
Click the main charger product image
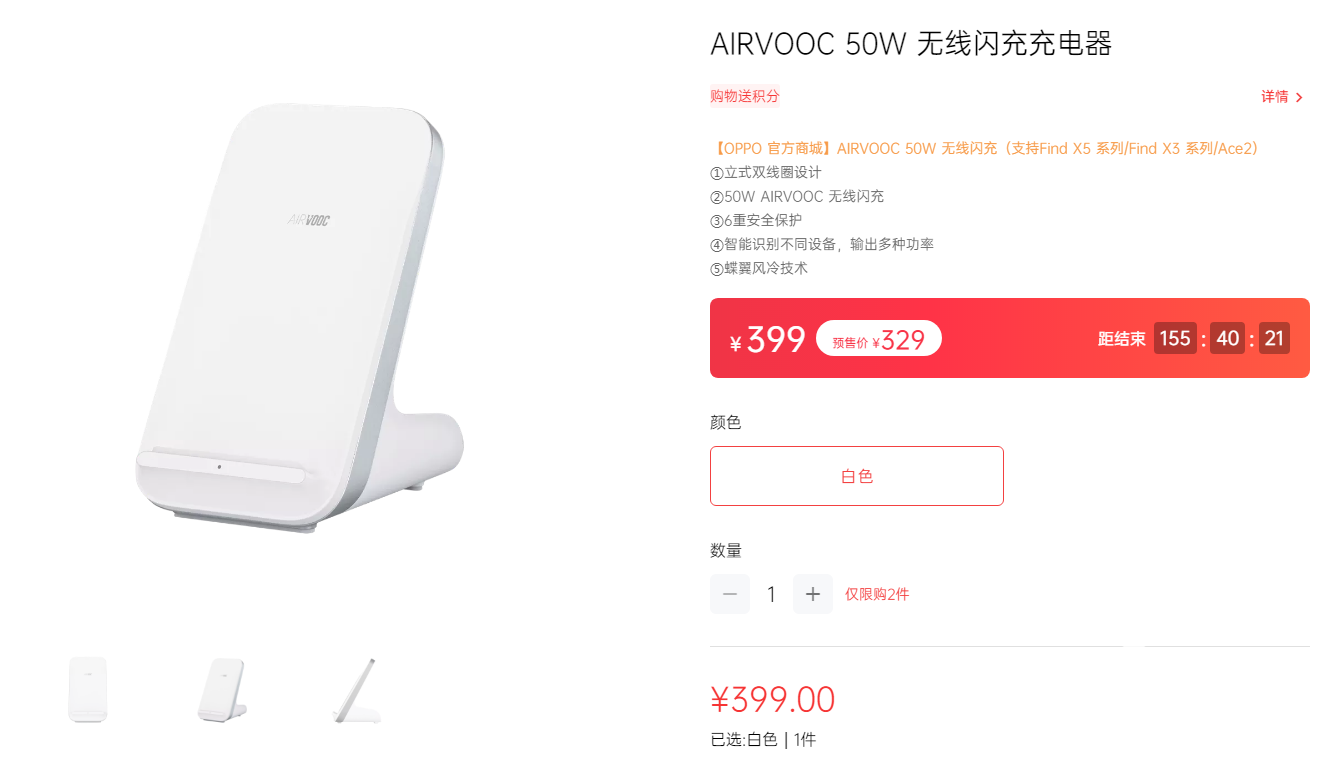click(x=300, y=318)
